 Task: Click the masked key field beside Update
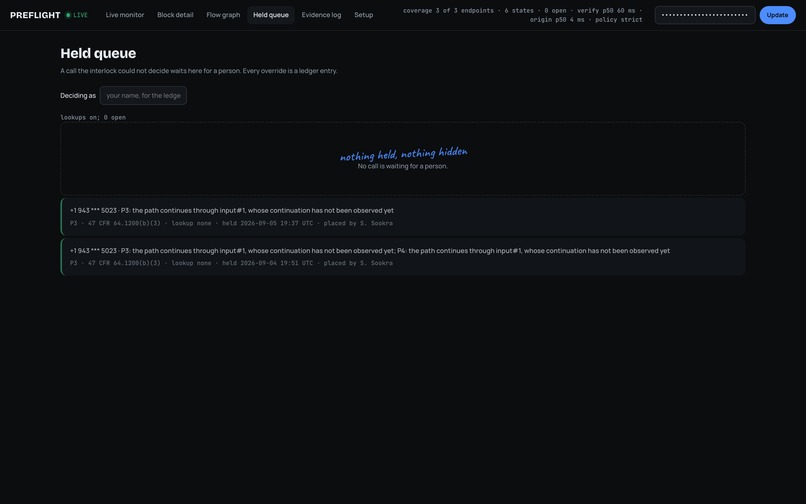[x=705, y=15]
